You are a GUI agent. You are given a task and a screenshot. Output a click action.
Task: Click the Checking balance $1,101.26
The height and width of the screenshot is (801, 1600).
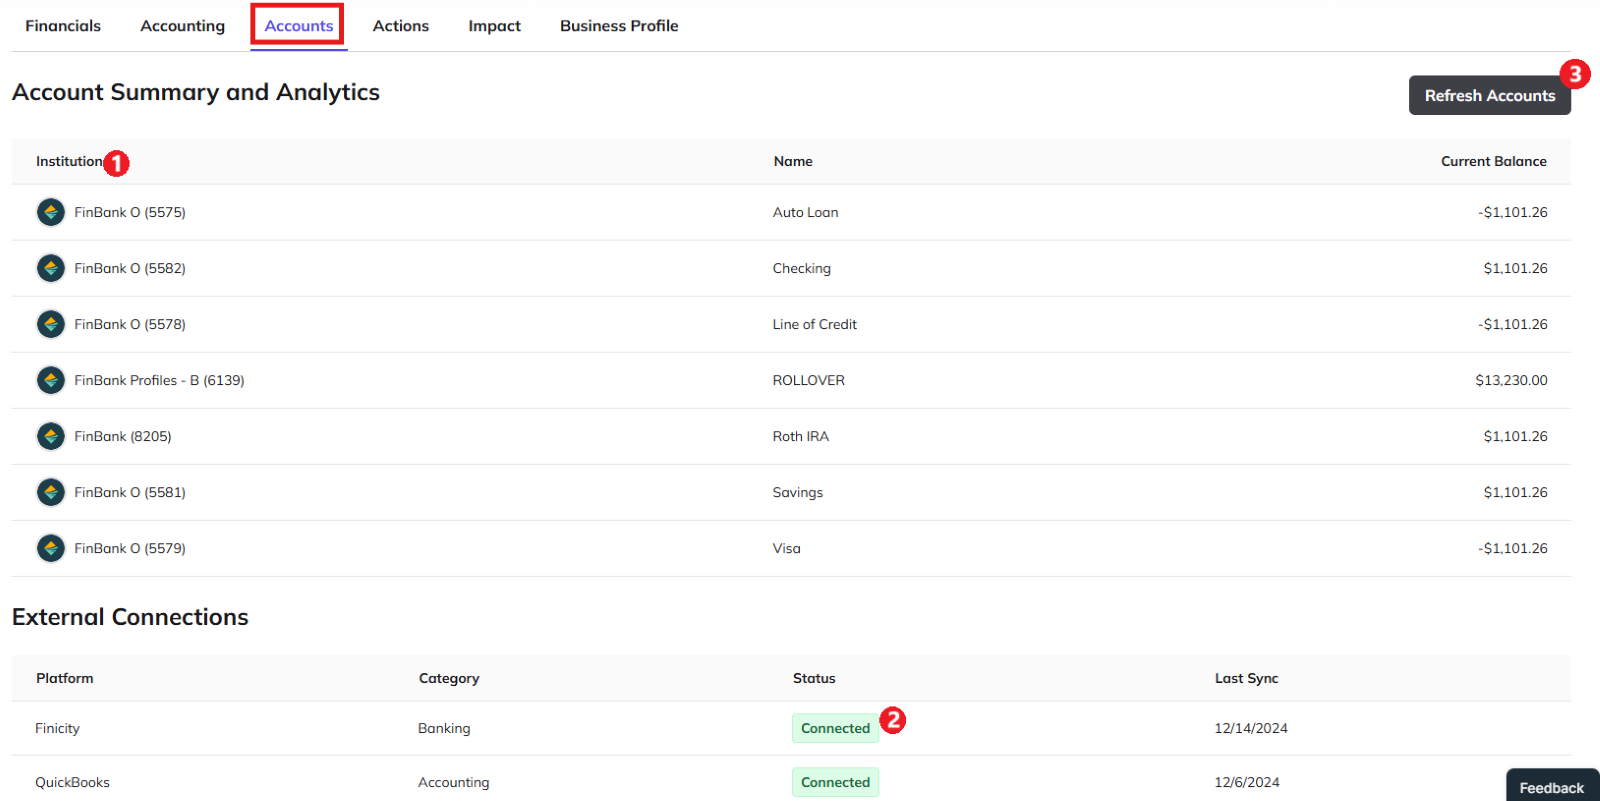point(1515,268)
